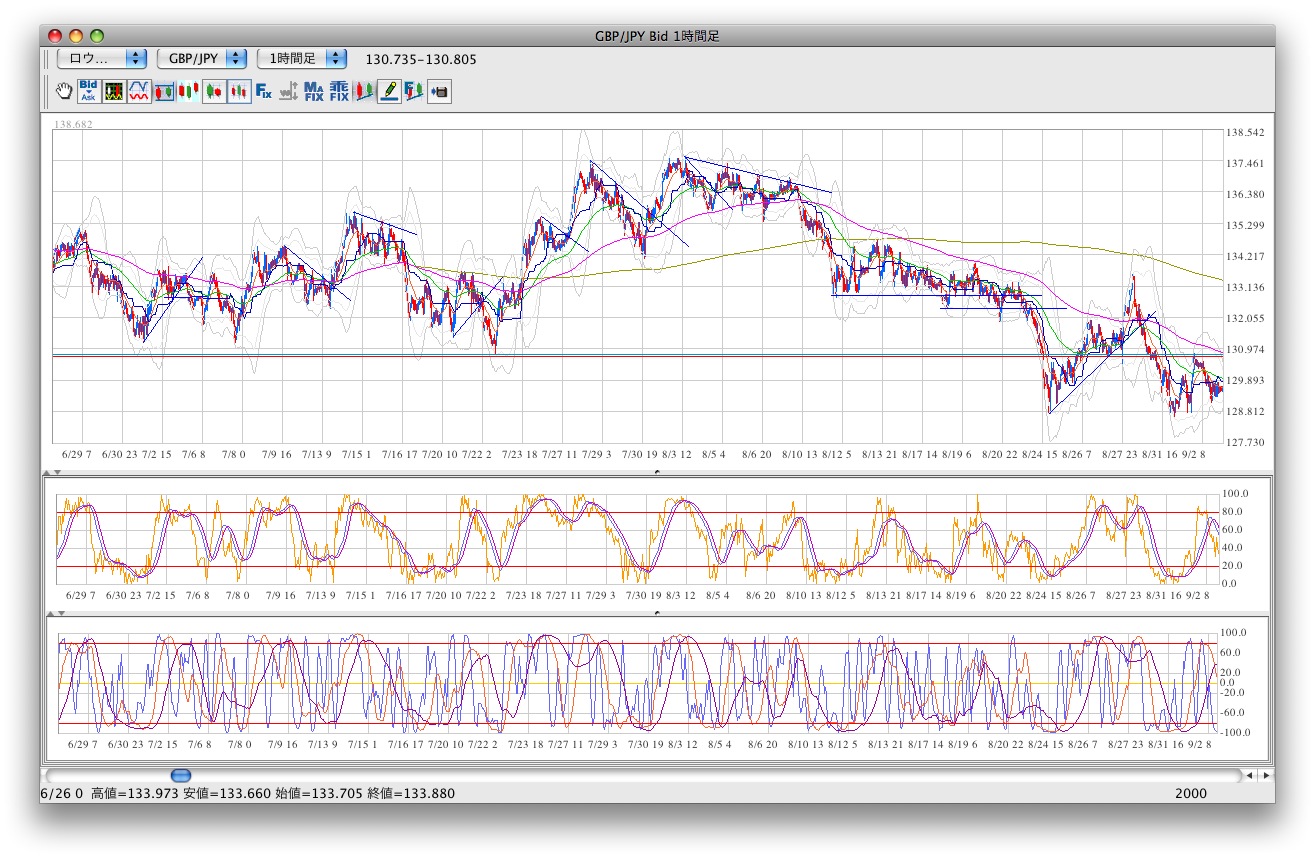Click the window title GBP/JPY Bid
1315x858 pixels.
[x=657, y=36]
